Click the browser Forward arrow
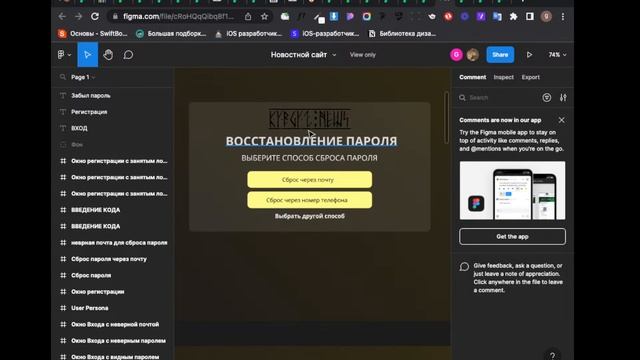640x360 pixels. [x=78, y=16]
